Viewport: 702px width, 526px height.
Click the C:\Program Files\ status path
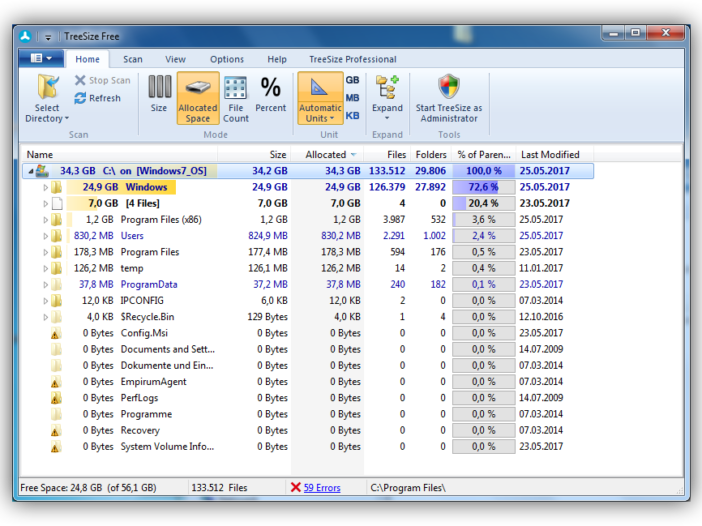(x=408, y=488)
